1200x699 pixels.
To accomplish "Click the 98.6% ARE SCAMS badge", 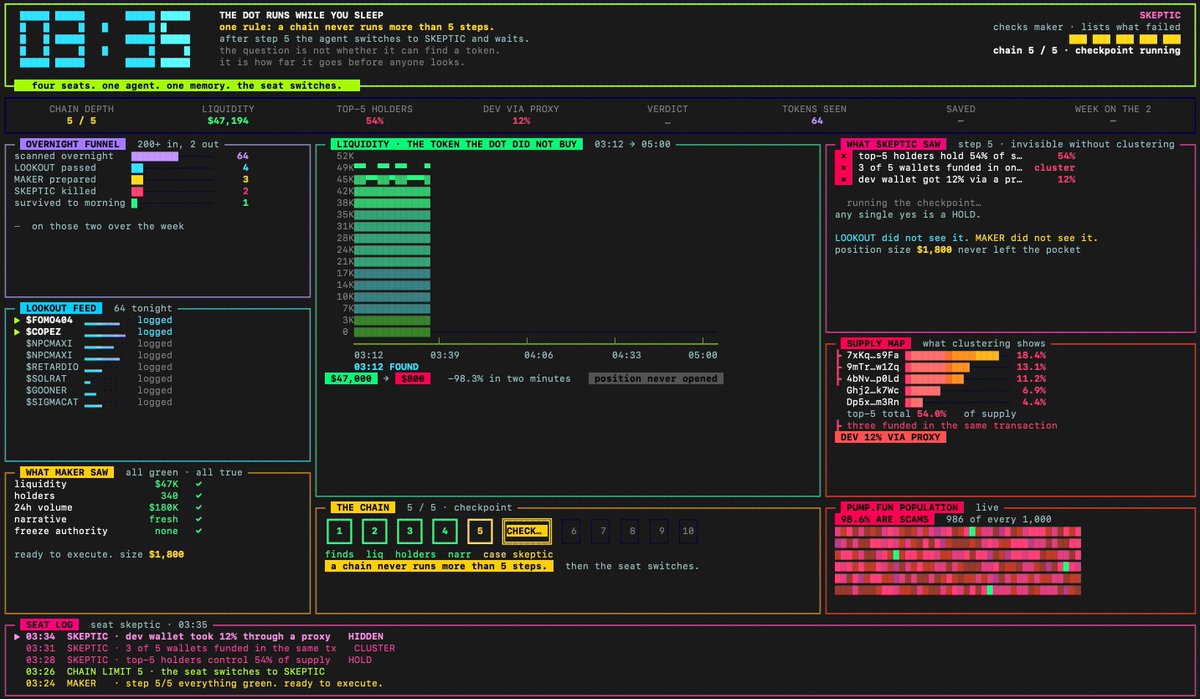I will click(x=884, y=519).
